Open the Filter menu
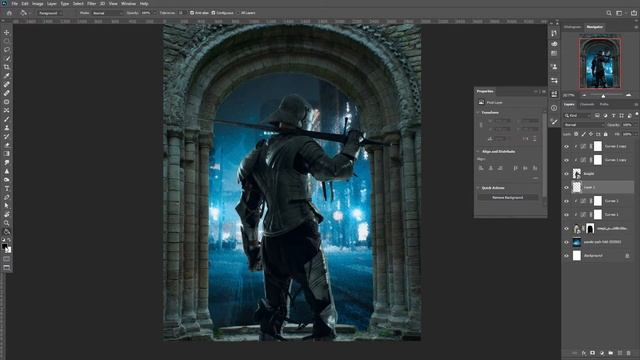 [x=91, y=3]
